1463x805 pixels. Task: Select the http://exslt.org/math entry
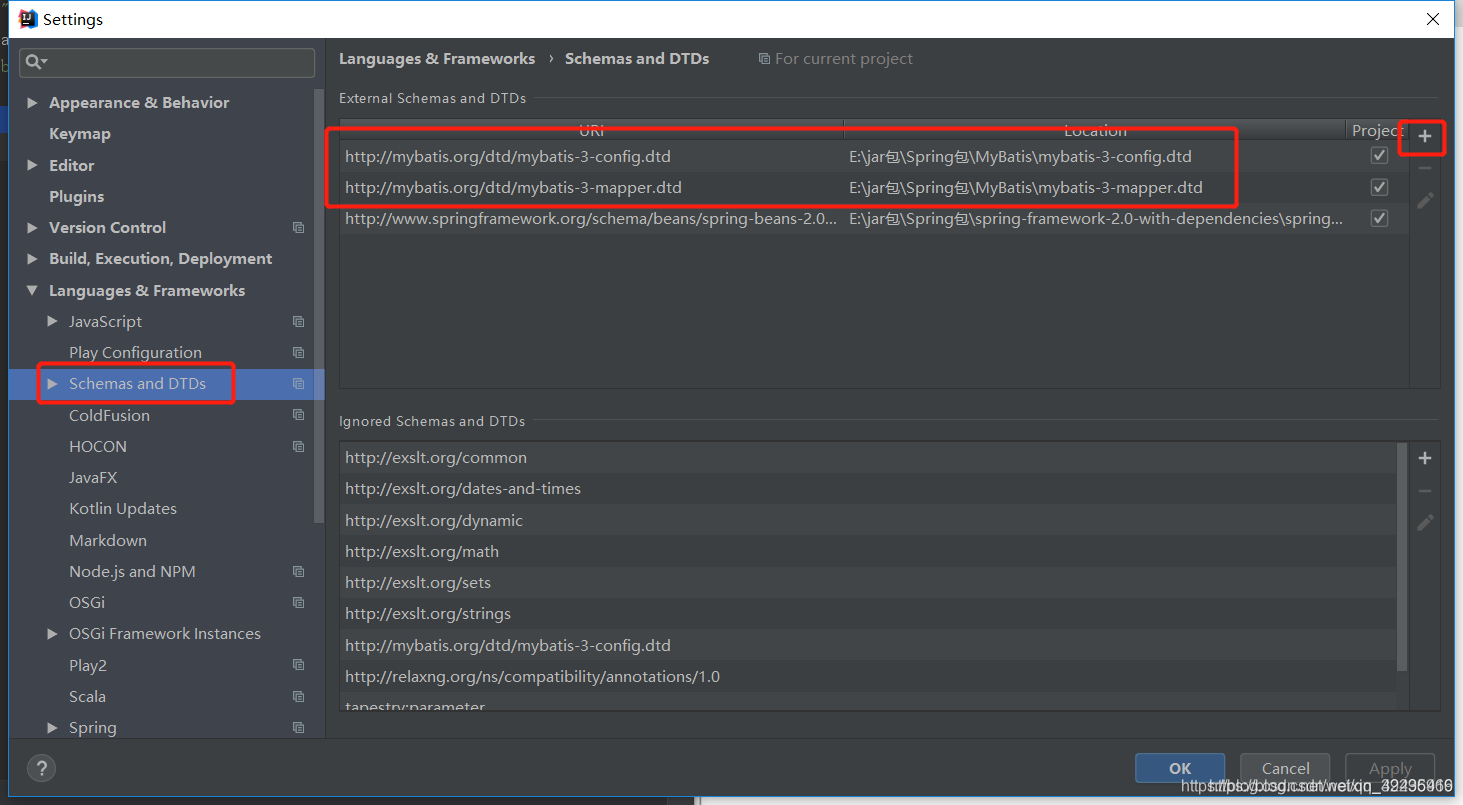pos(868,552)
